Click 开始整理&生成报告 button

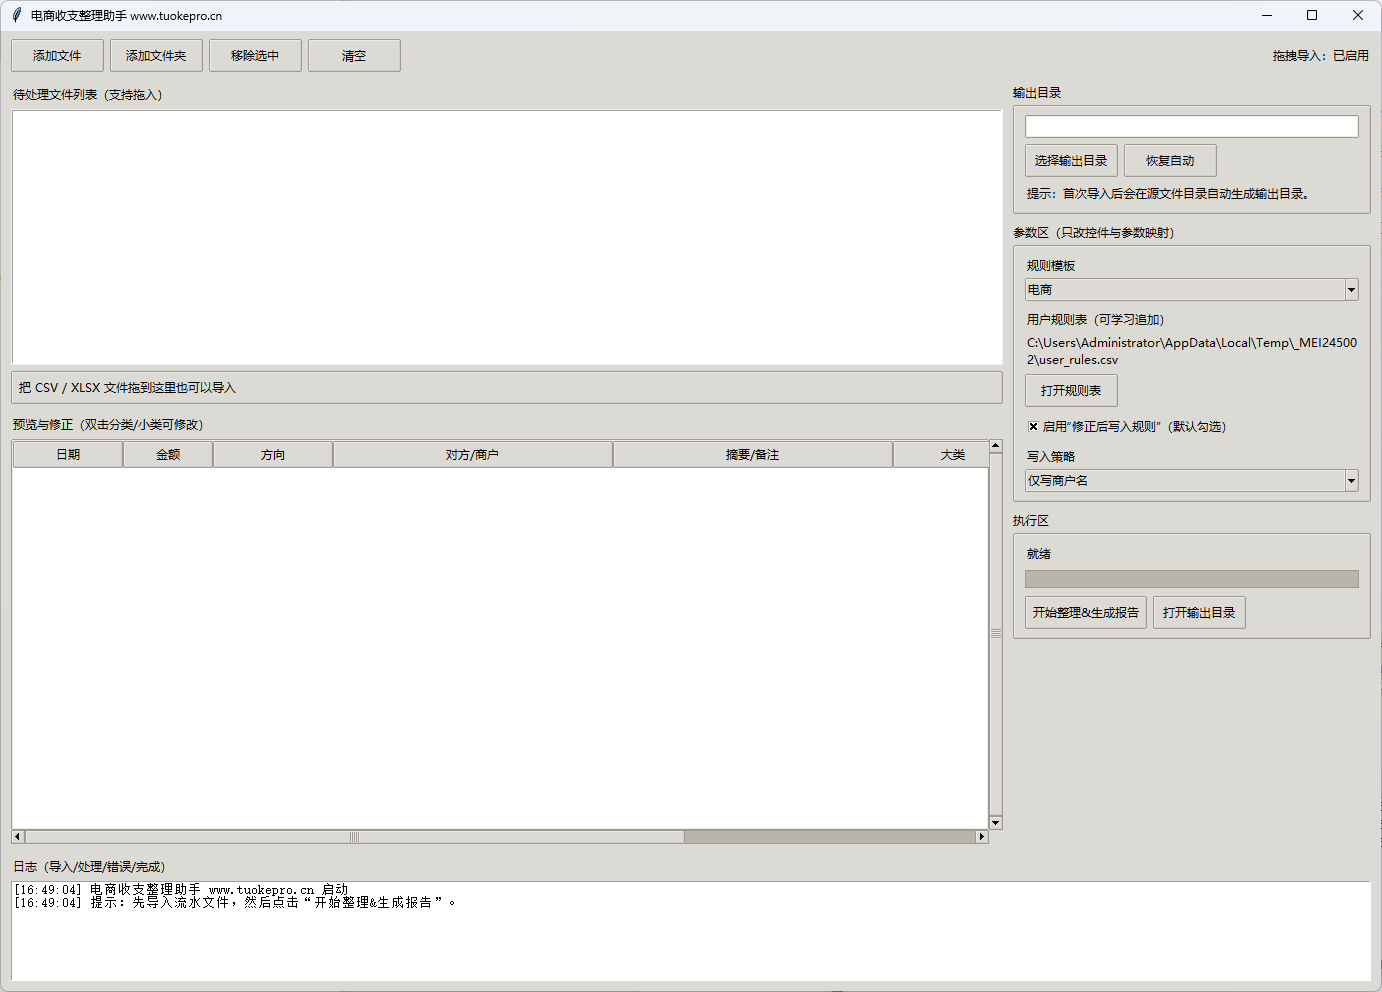(x=1086, y=613)
